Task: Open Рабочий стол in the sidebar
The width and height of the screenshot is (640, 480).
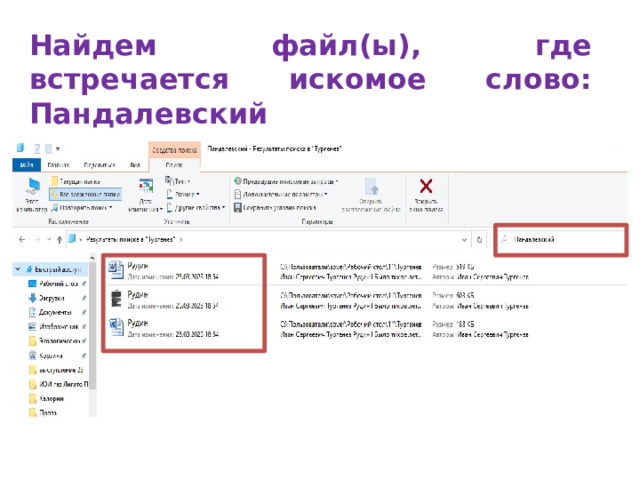Action: [58, 283]
